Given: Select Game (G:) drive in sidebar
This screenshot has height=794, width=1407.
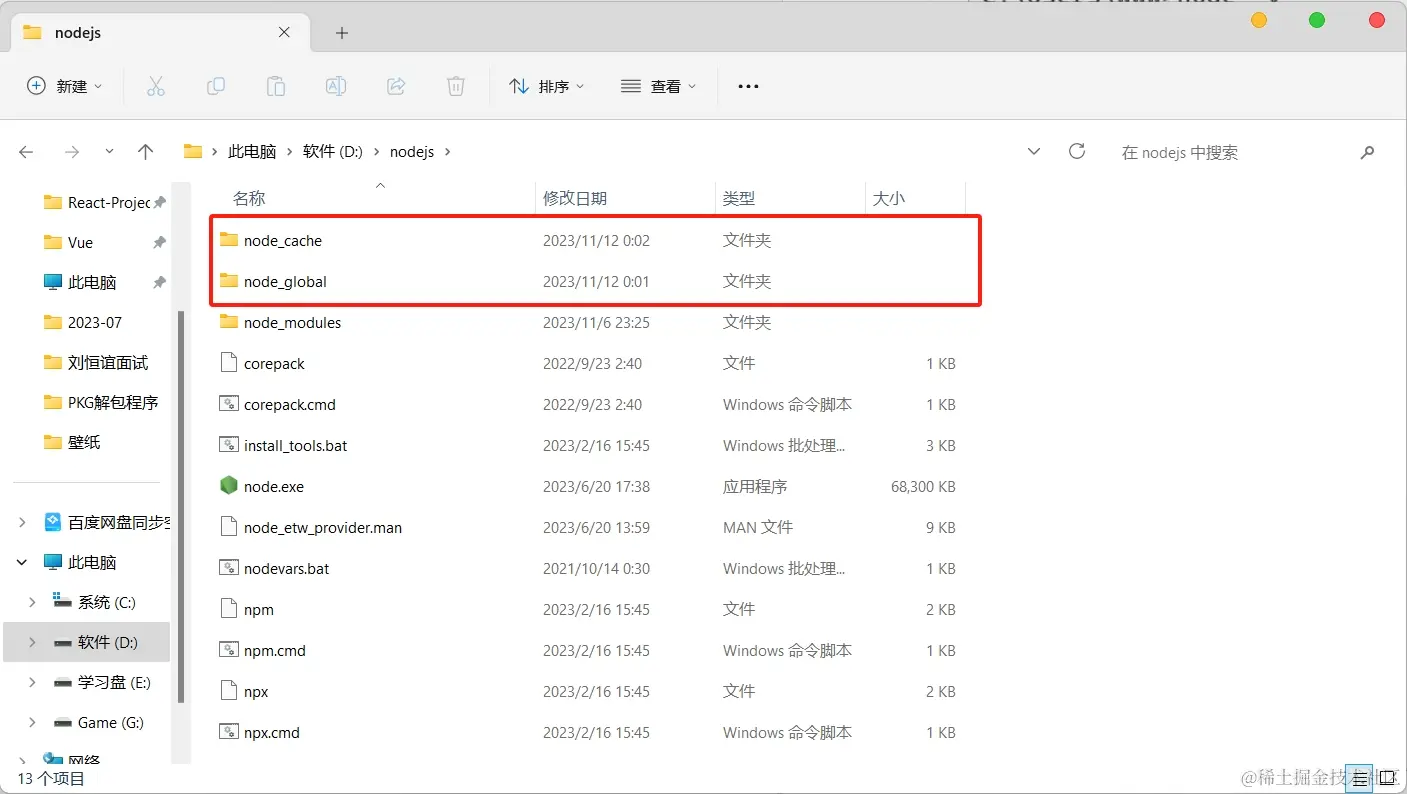Looking at the screenshot, I should (99, 722).
